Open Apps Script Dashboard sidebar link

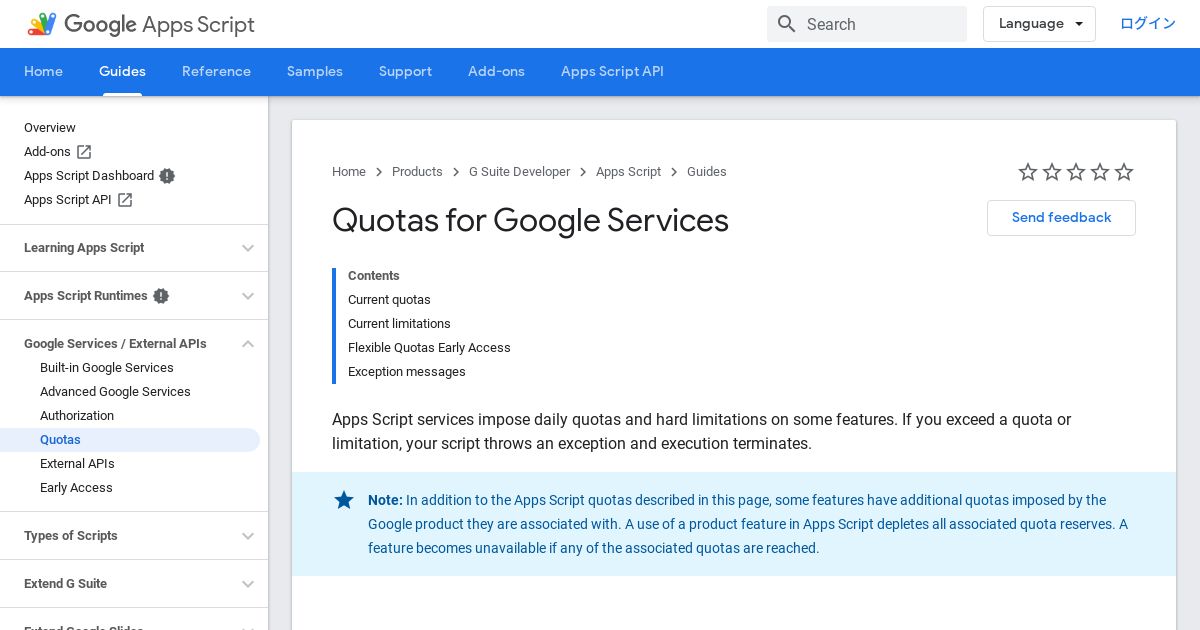coord(89,176)
